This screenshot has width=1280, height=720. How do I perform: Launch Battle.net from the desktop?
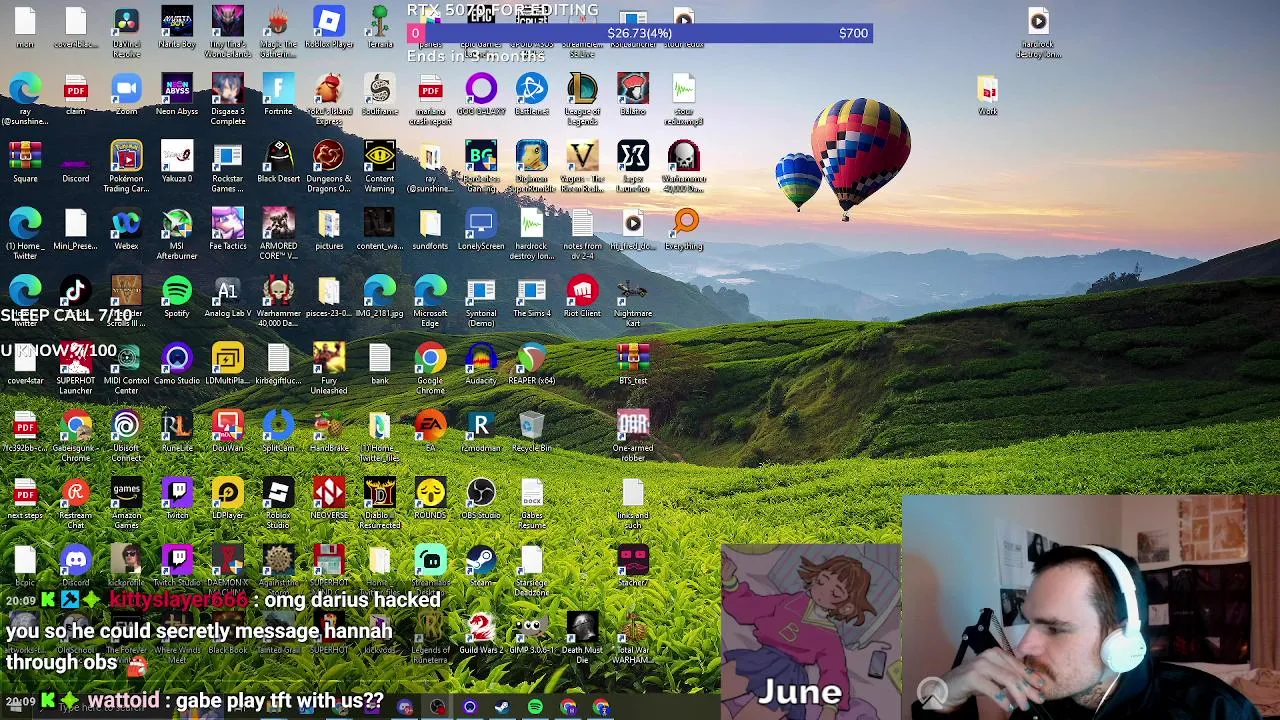tap(532, 95)
